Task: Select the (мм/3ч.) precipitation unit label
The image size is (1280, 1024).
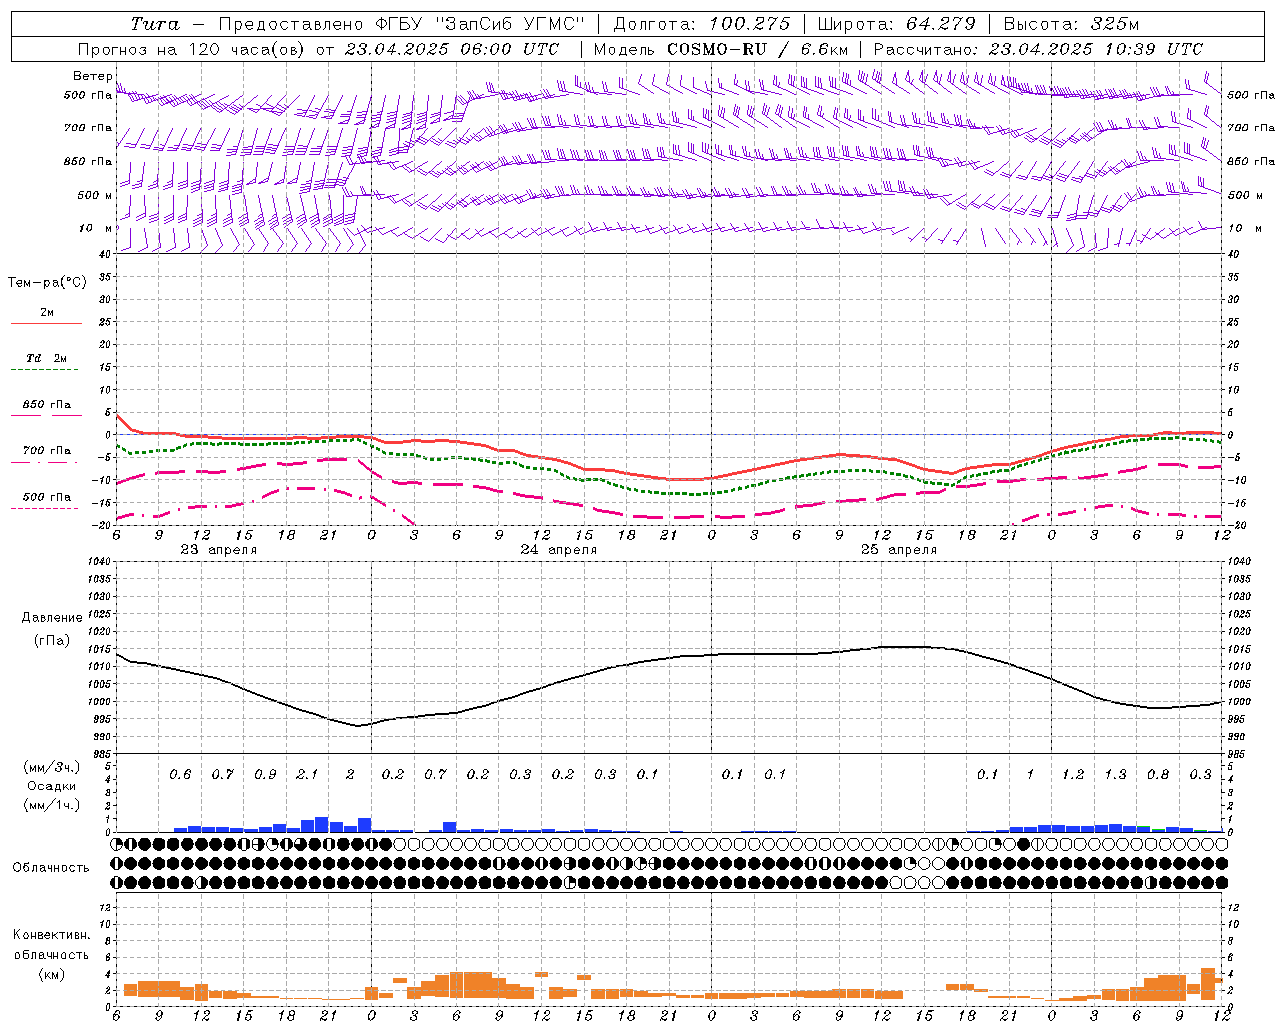Action: pyautogui.click(x=51, y=767)
